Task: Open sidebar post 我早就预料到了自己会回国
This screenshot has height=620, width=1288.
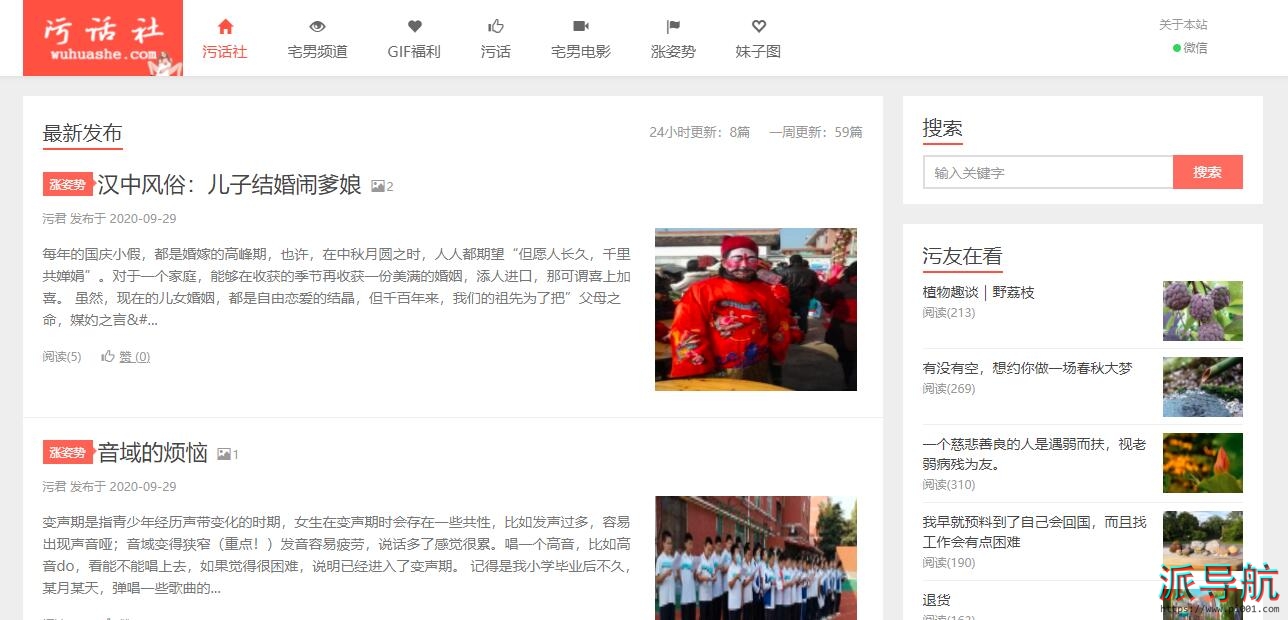Action: (x=1035, y=532)
